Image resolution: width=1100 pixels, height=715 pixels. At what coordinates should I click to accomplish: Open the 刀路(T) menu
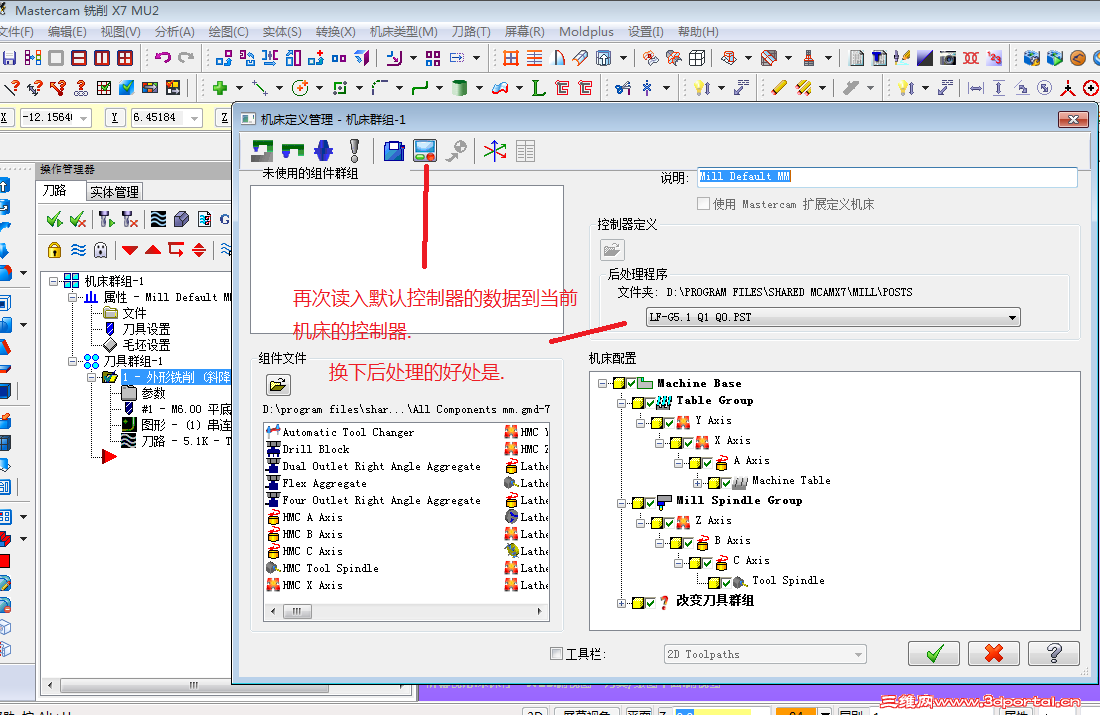point(471,32)
